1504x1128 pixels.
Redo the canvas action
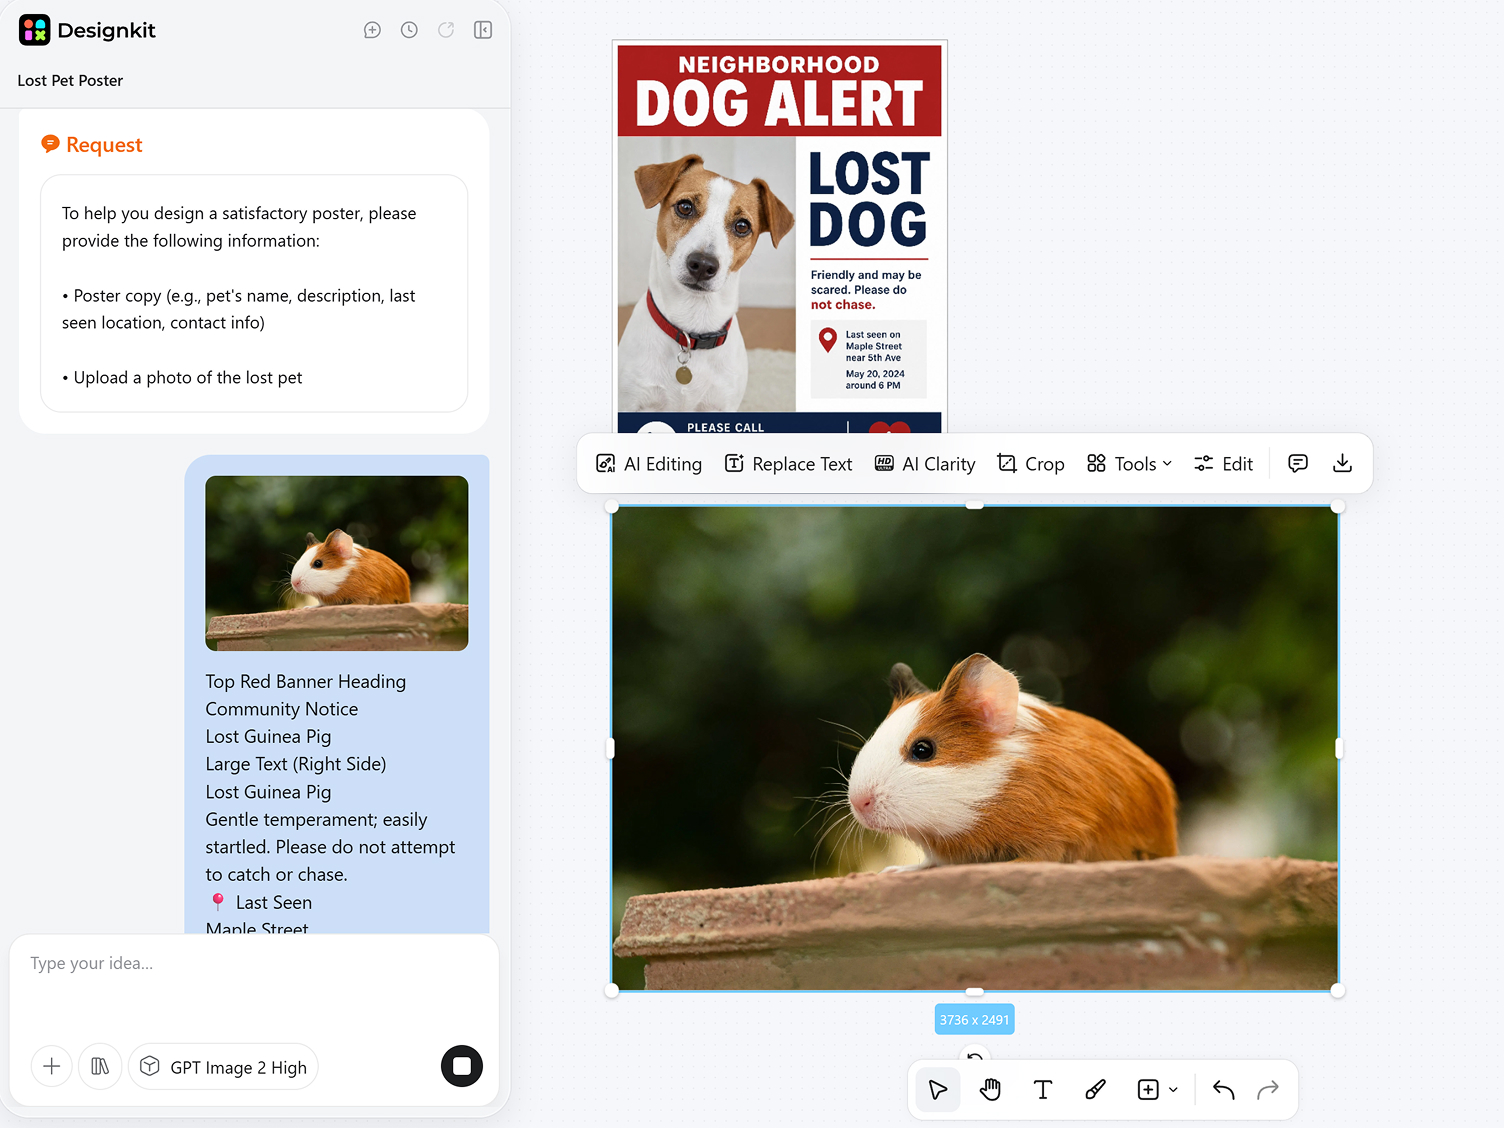pyautogui.click(x=1268, y=1090)
